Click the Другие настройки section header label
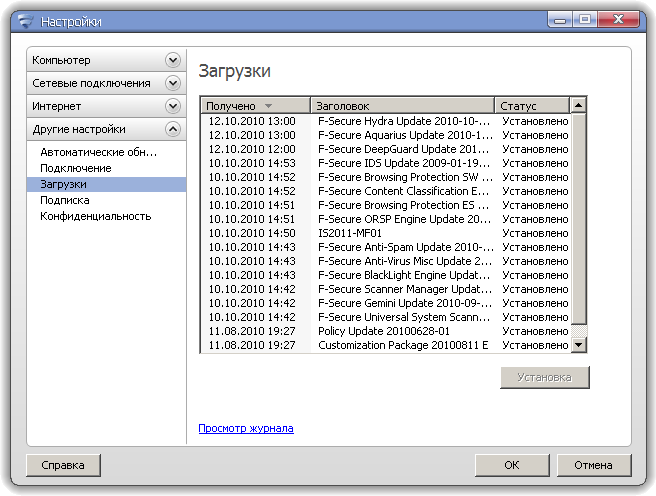 79,129
